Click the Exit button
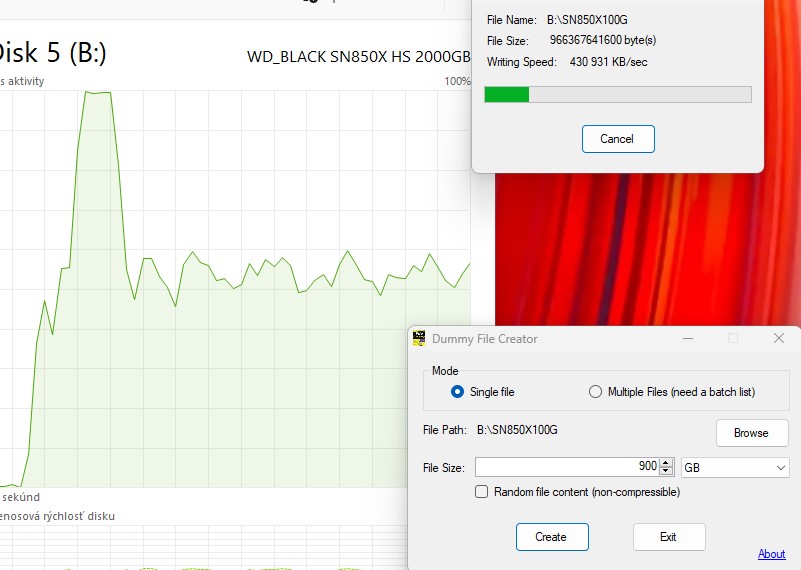 [x=669, y=537]
